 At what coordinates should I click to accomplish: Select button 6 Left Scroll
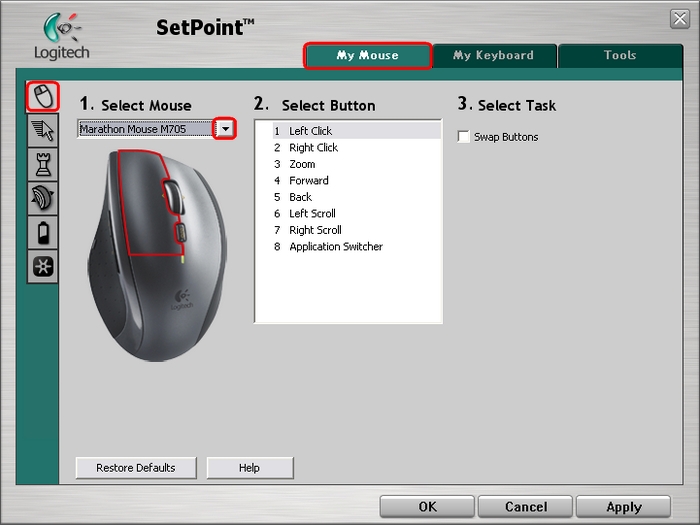(x=357, y=213)
